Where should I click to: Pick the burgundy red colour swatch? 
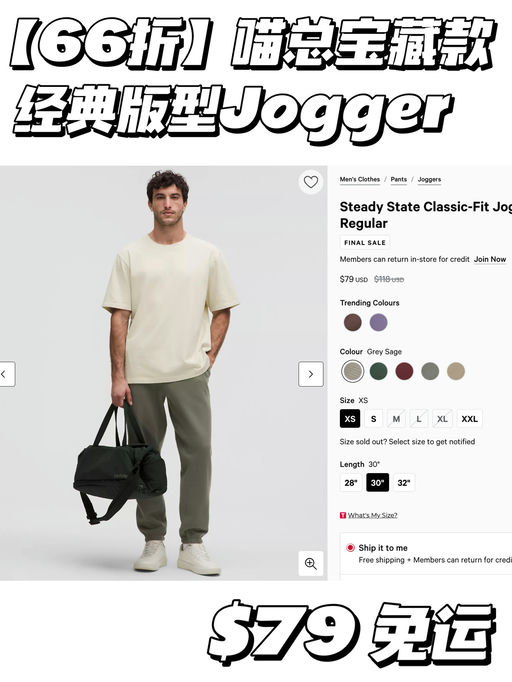pyautogui.click(x=404, y=371)
